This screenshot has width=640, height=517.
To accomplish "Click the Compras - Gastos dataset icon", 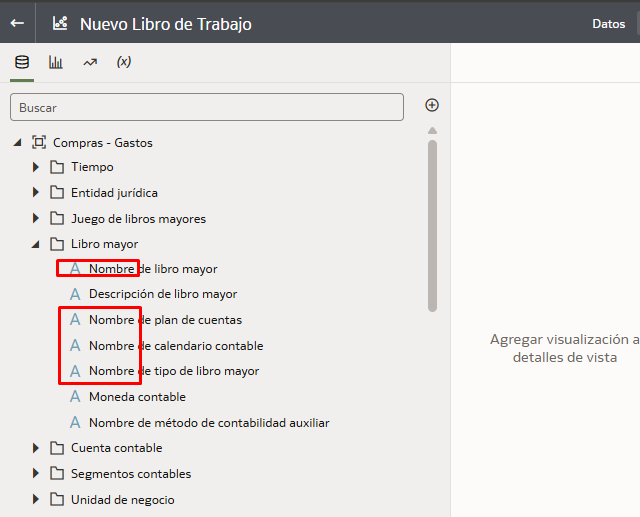I will point(39,143).
